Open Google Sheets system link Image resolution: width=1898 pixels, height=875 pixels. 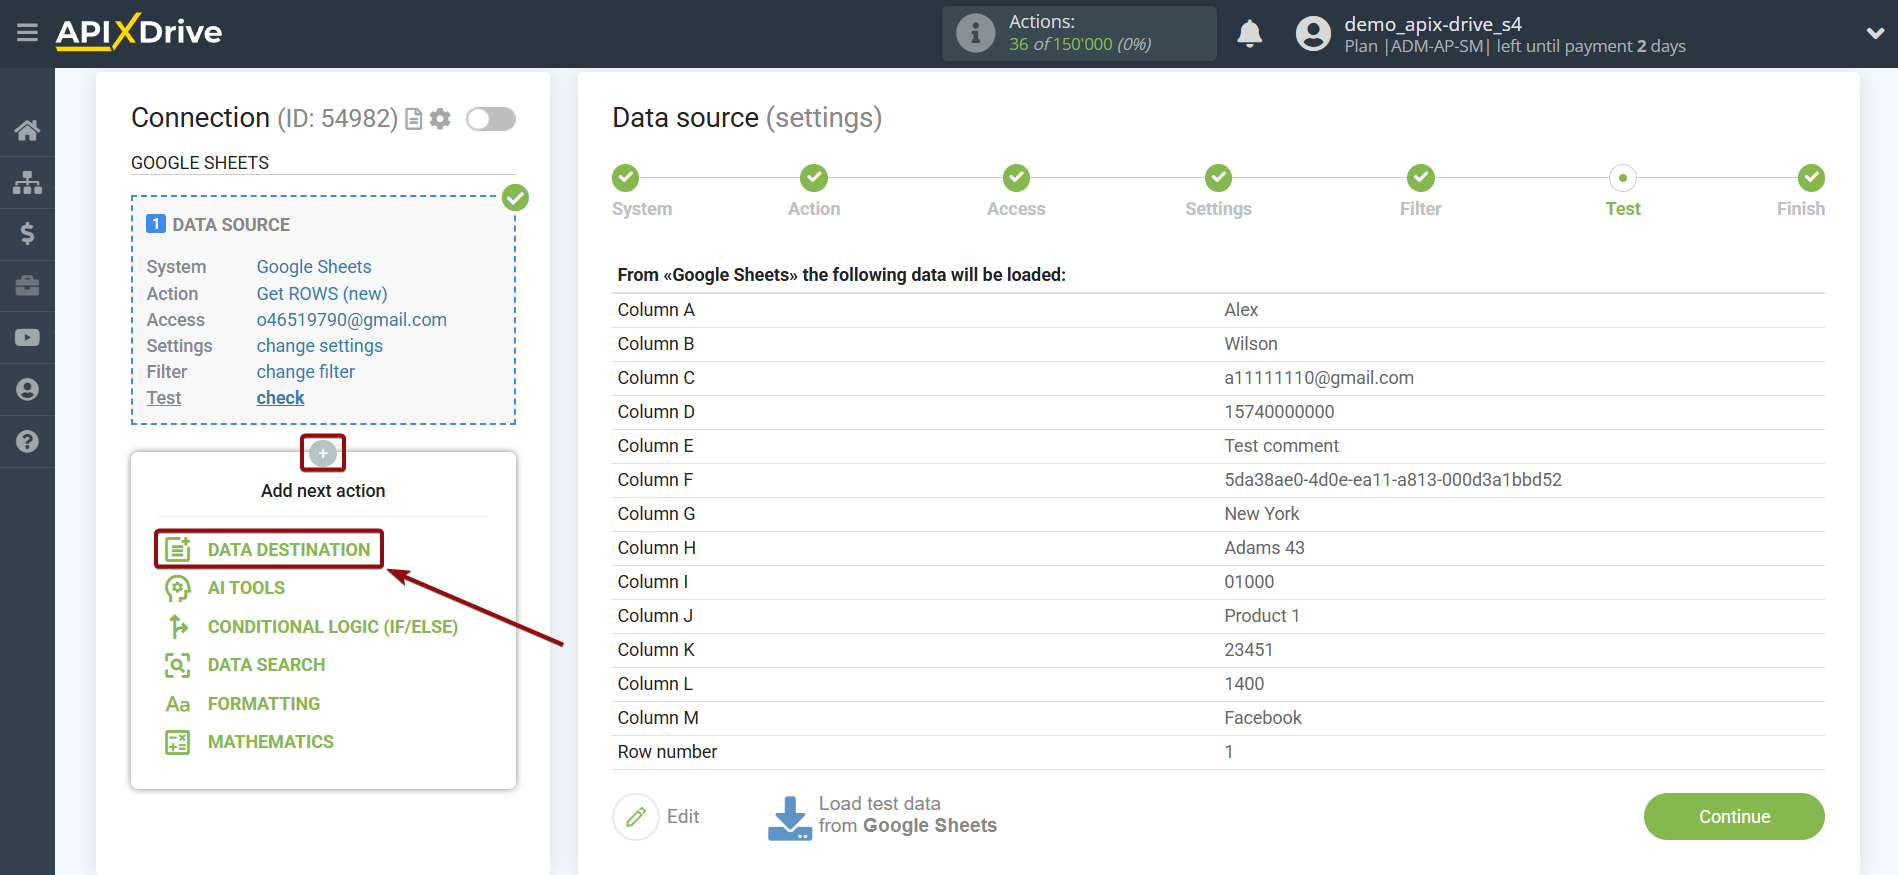(314, 267)
